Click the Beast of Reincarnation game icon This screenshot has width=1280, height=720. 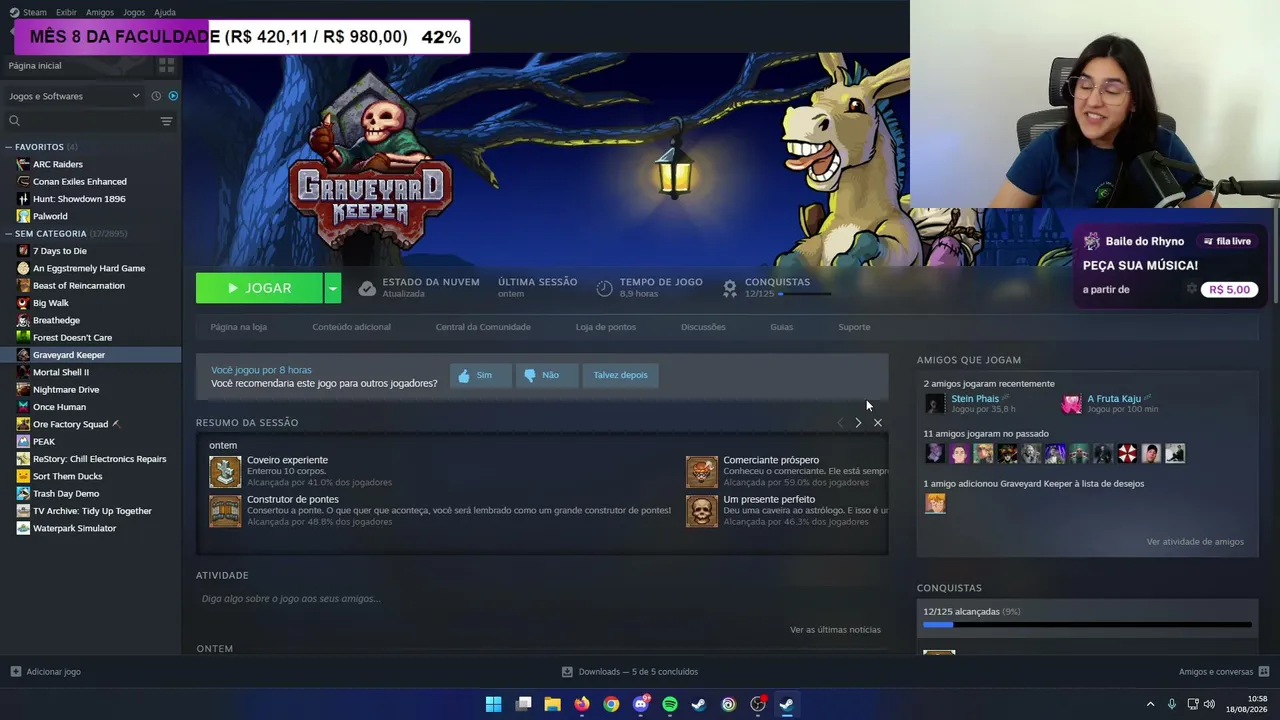click(23, 286)
